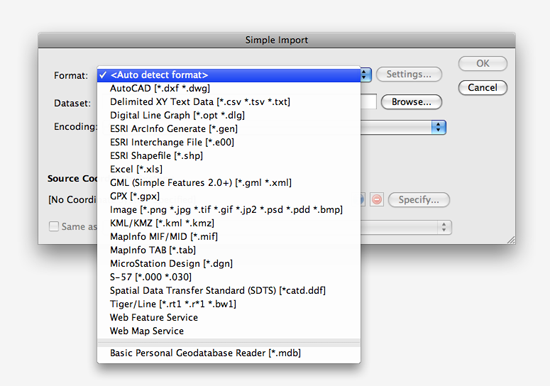This screenshot has width=550, height=386.
Task: Choose Excel [*.xls] format
Action: (229, 169)
